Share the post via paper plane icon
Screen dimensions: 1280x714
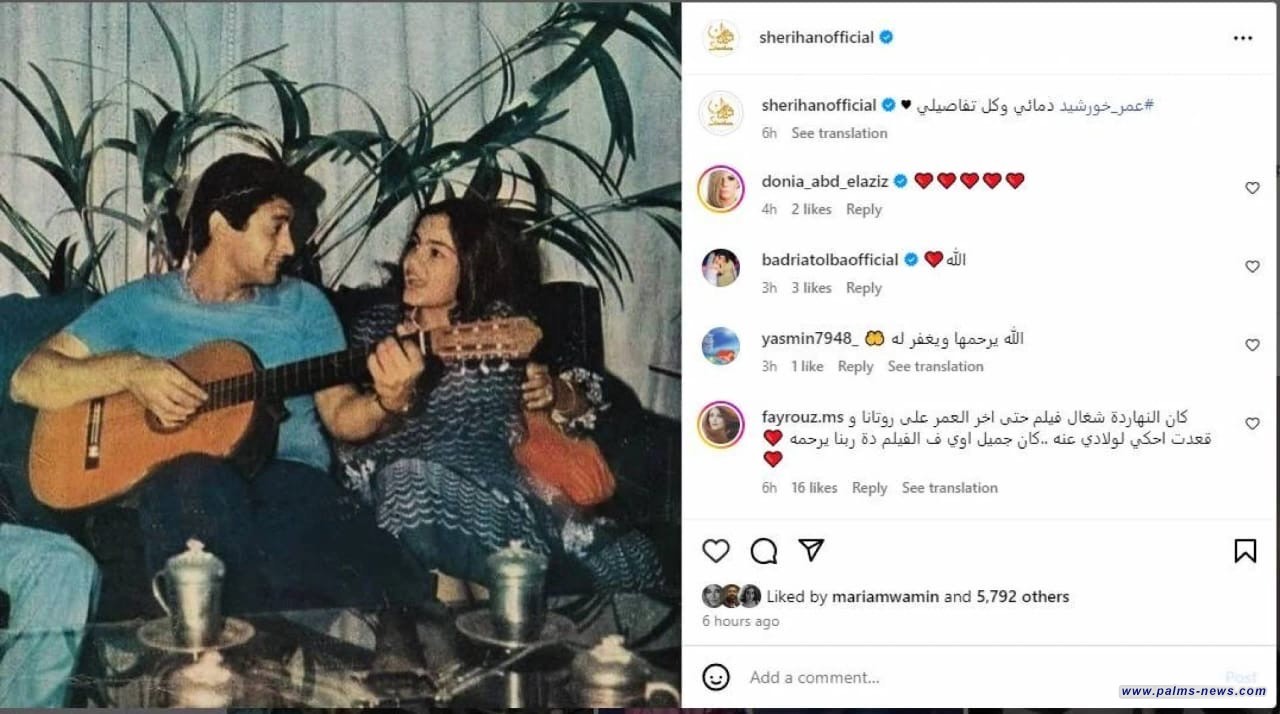pyautogui.click(x=811, y=550)
